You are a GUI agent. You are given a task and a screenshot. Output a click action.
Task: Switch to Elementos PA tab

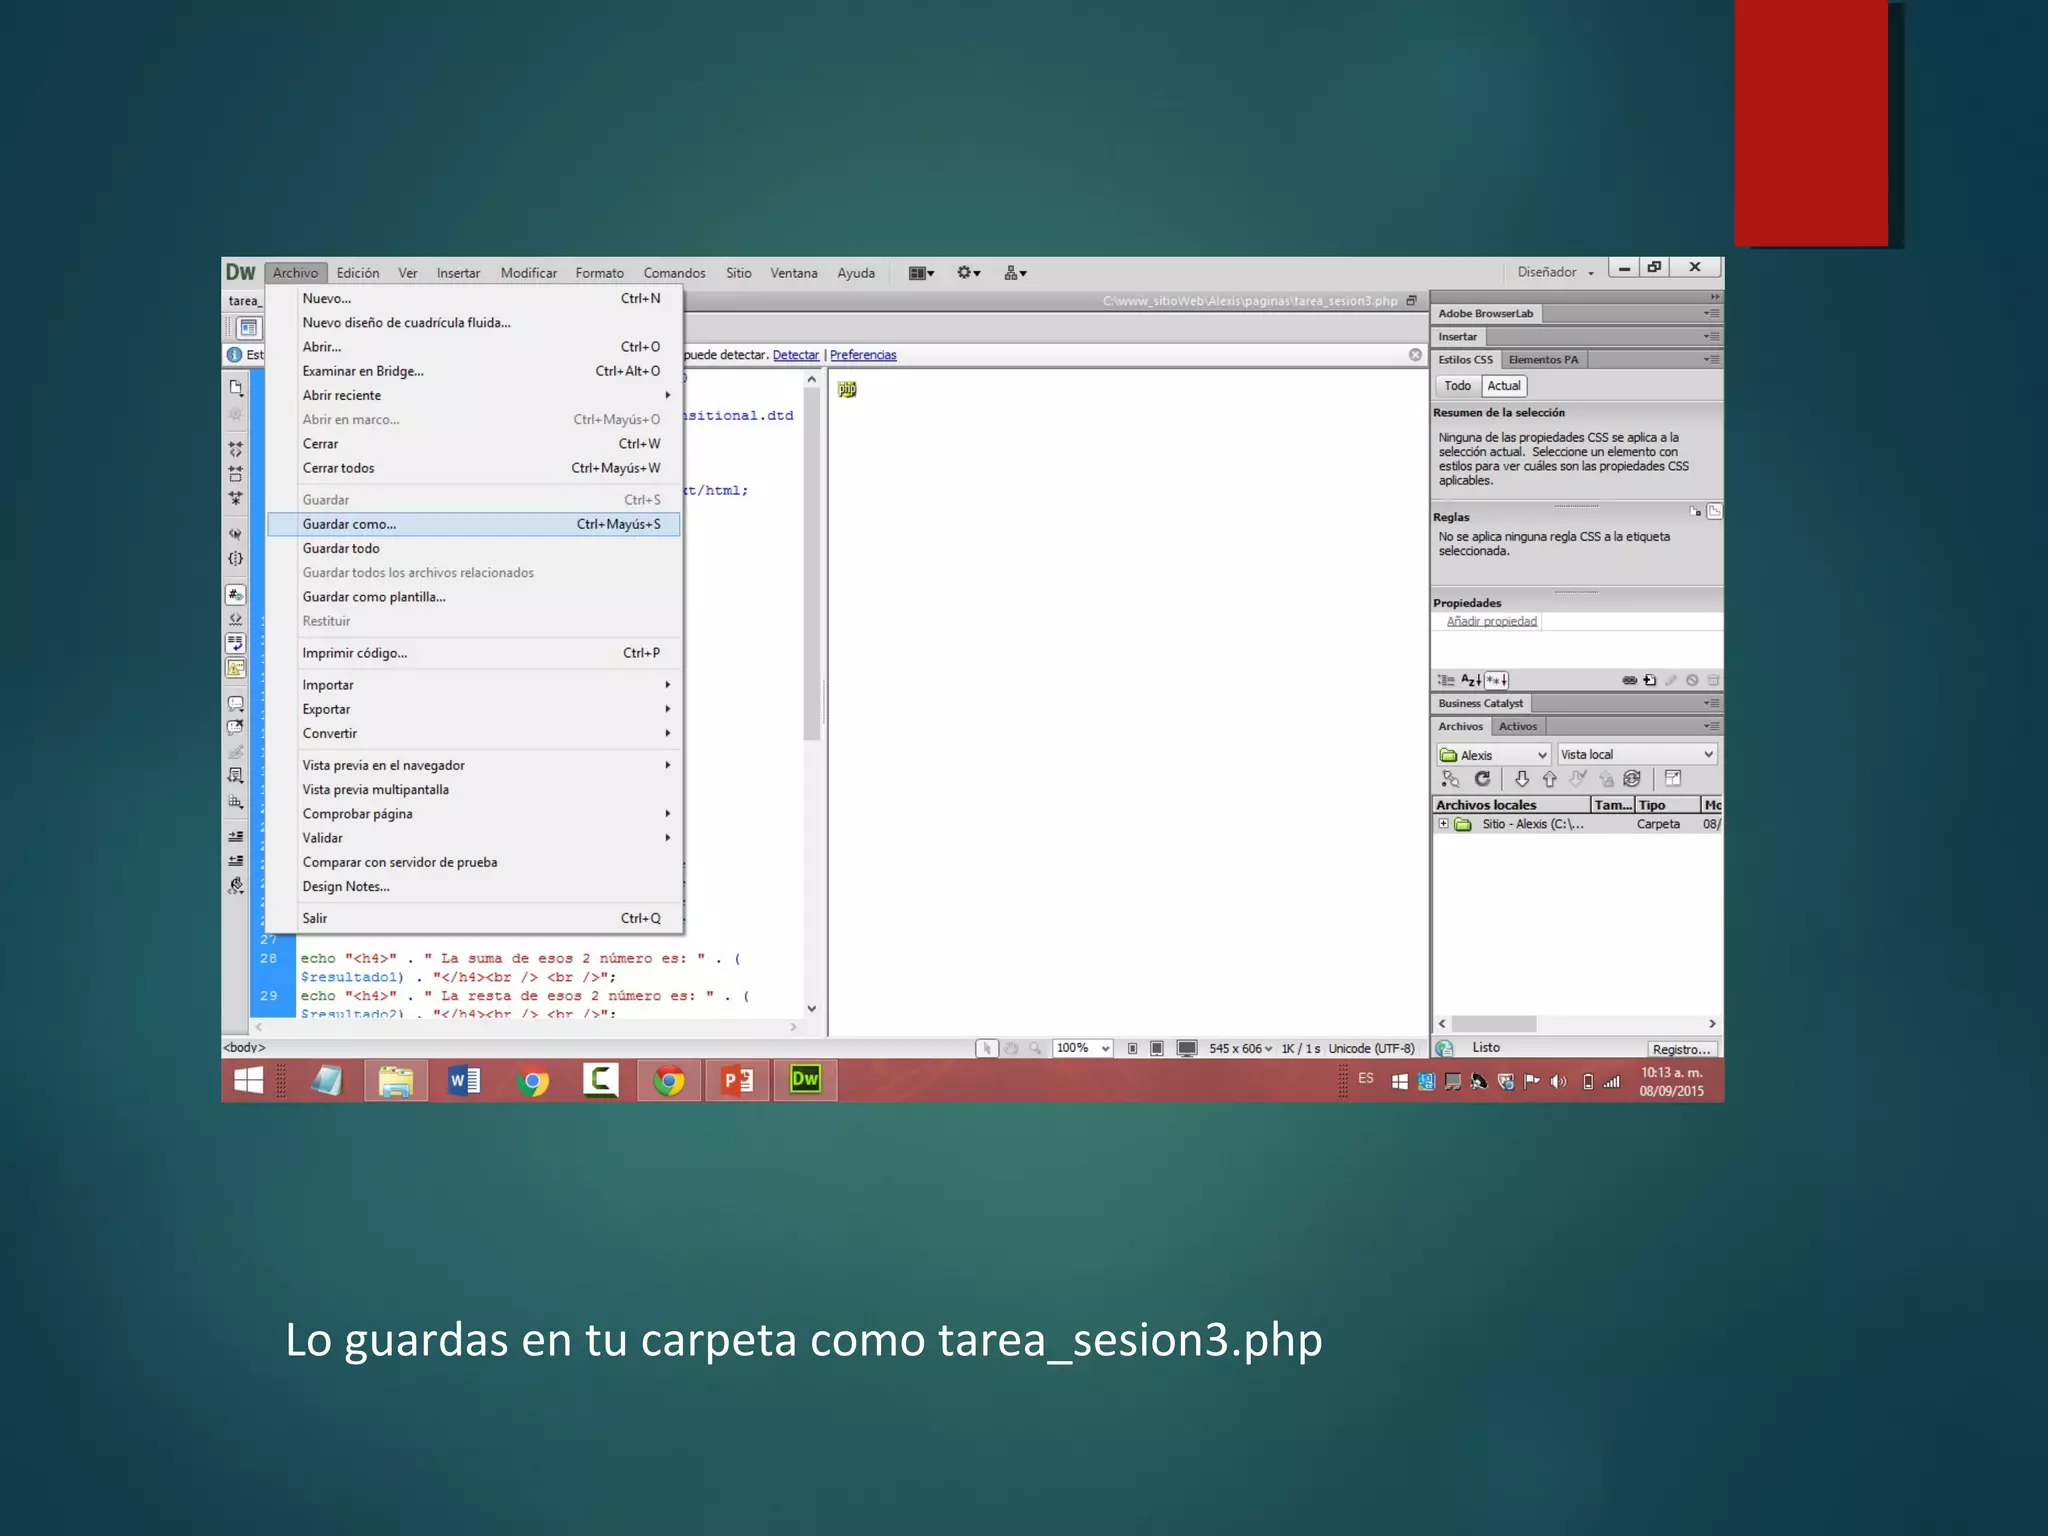click(1543, 360)
